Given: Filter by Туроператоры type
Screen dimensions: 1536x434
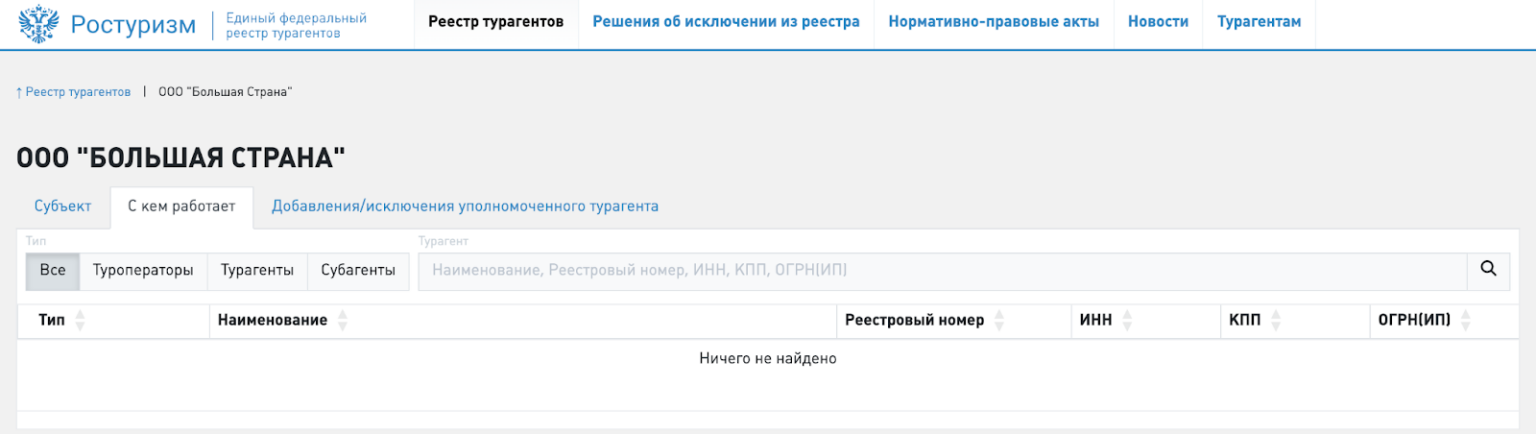Looking at the screenshot, I should click(x=143, y=271).
